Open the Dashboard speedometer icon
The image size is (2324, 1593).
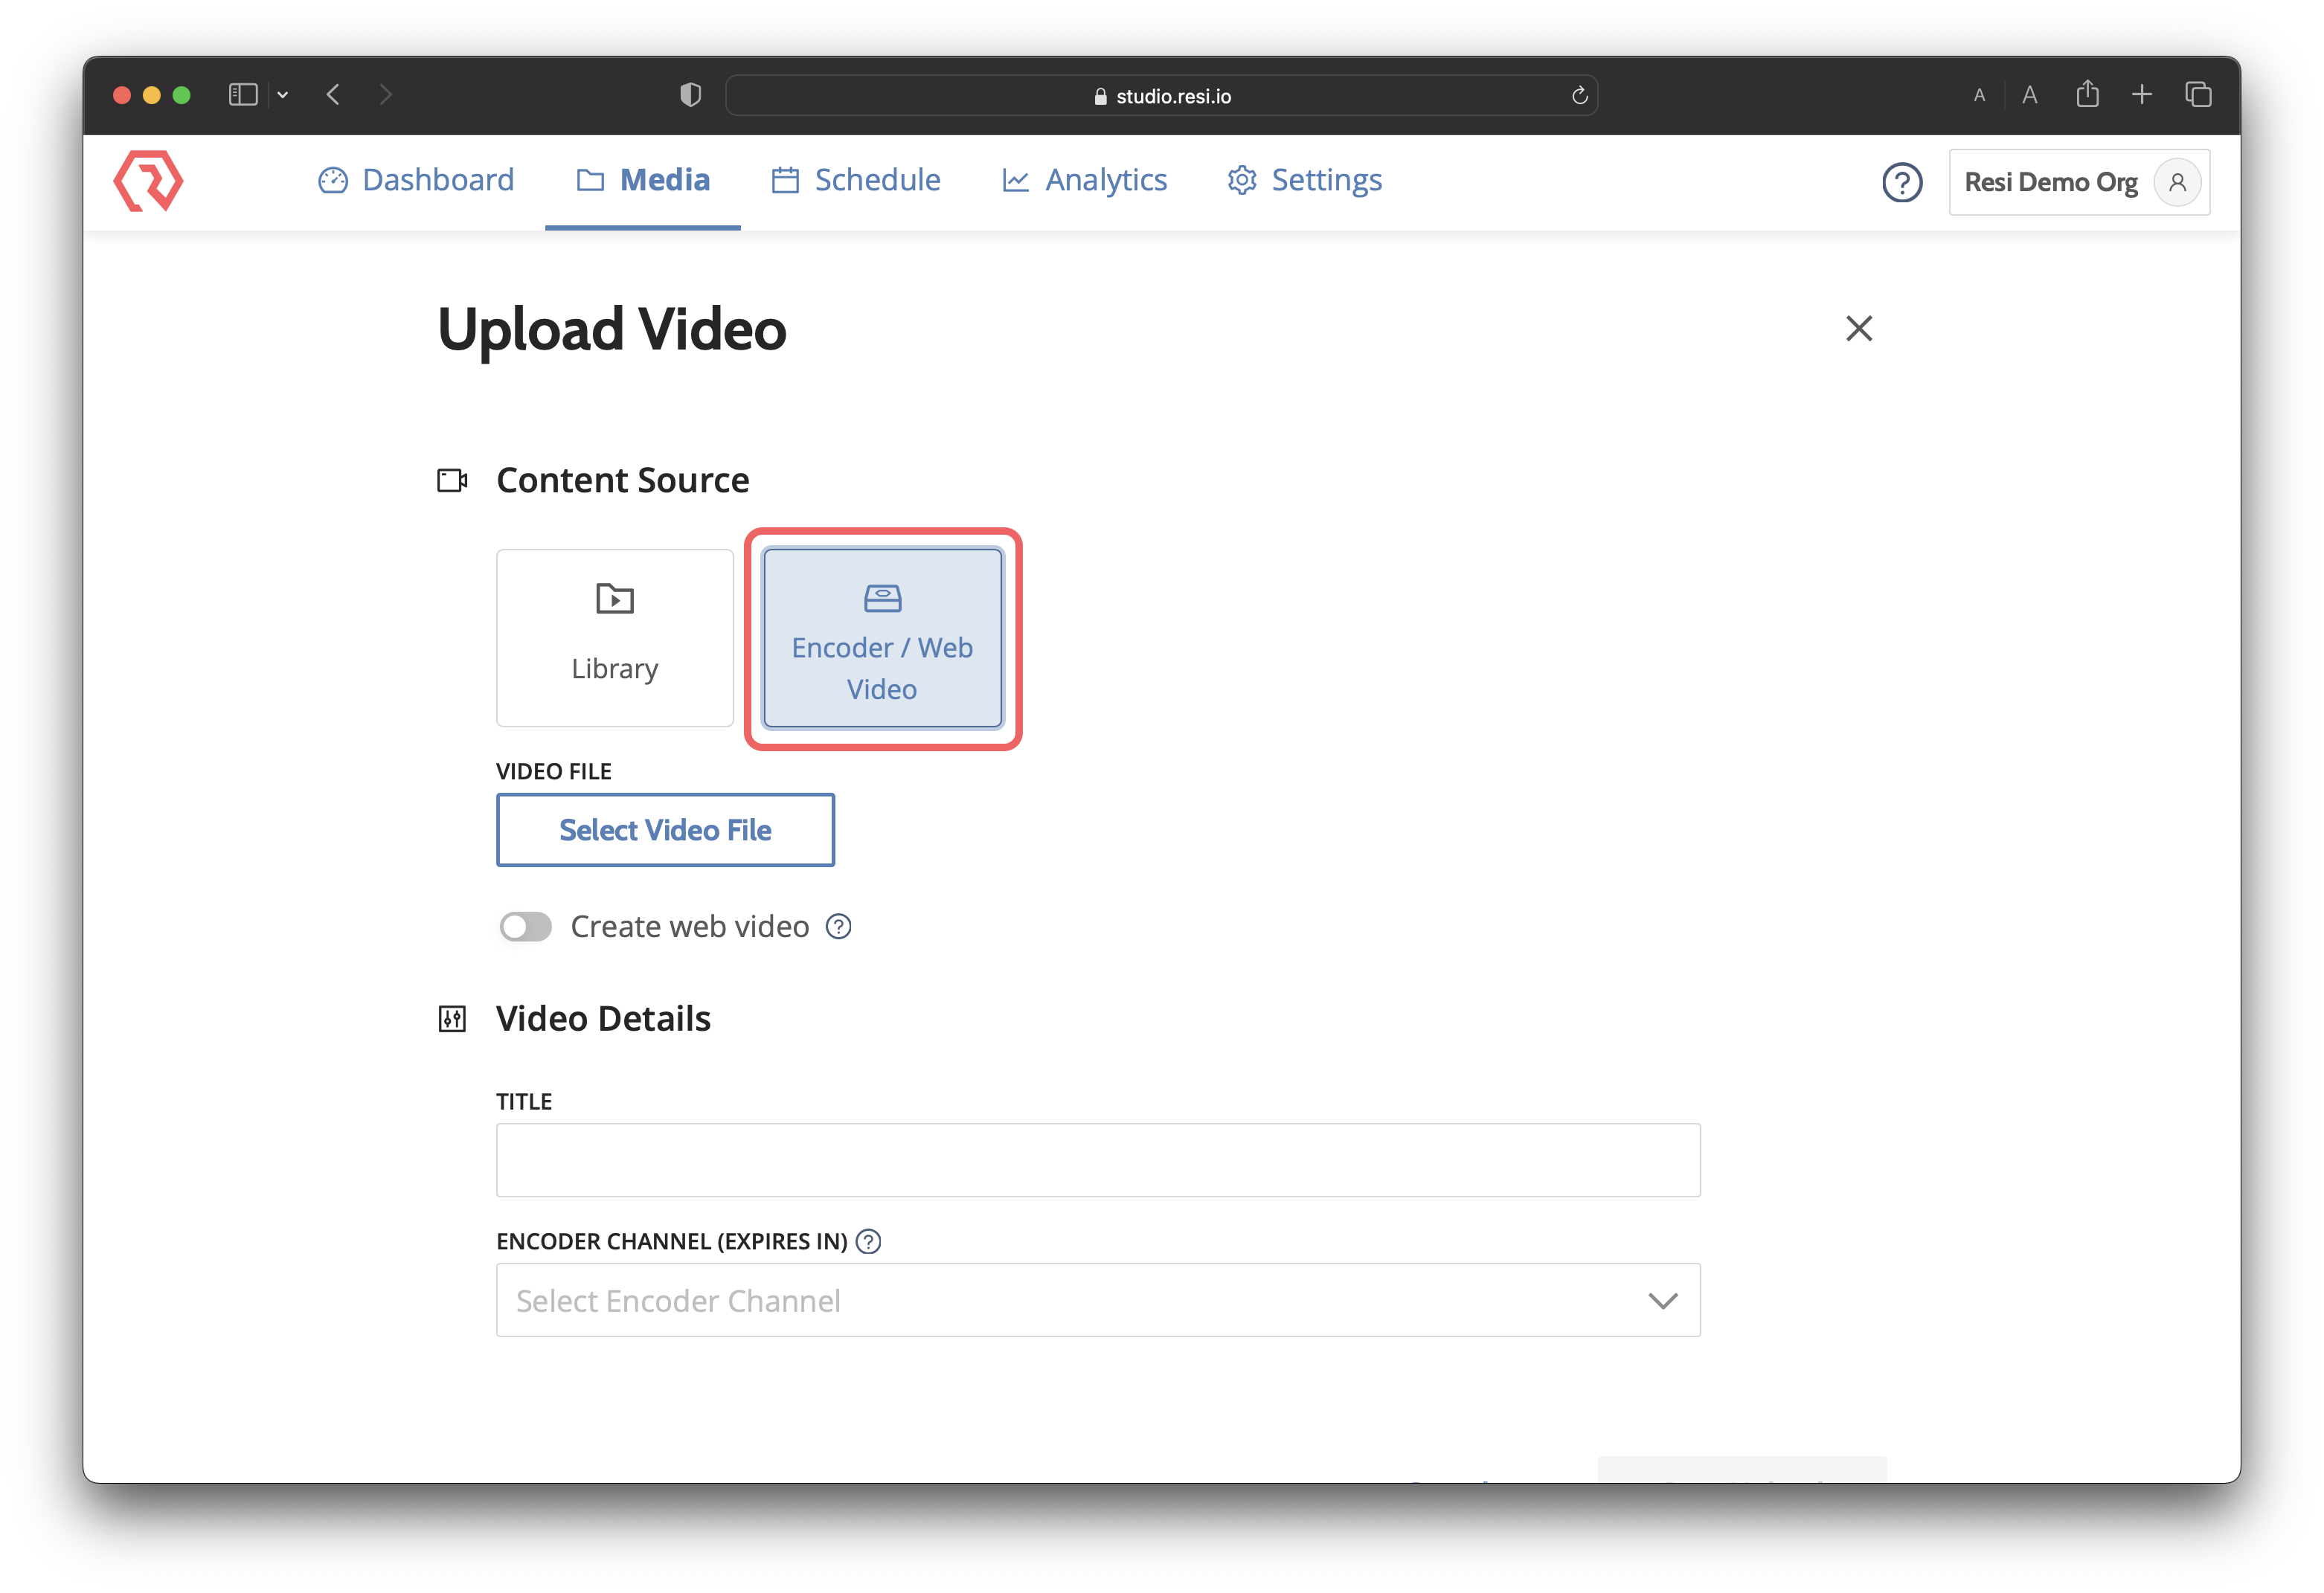coord(334,180)
